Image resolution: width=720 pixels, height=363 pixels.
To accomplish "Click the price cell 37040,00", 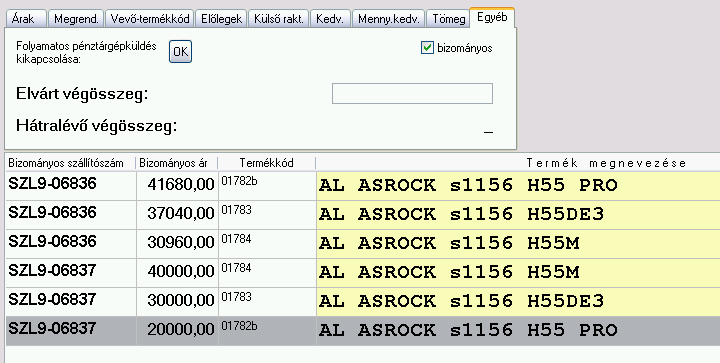I will coord(177,215).
